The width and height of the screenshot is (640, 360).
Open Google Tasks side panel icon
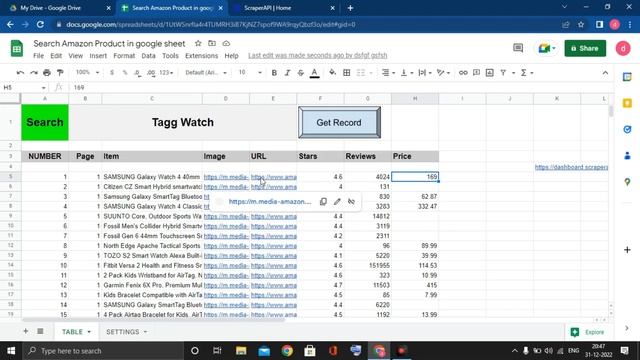point(627,129)
